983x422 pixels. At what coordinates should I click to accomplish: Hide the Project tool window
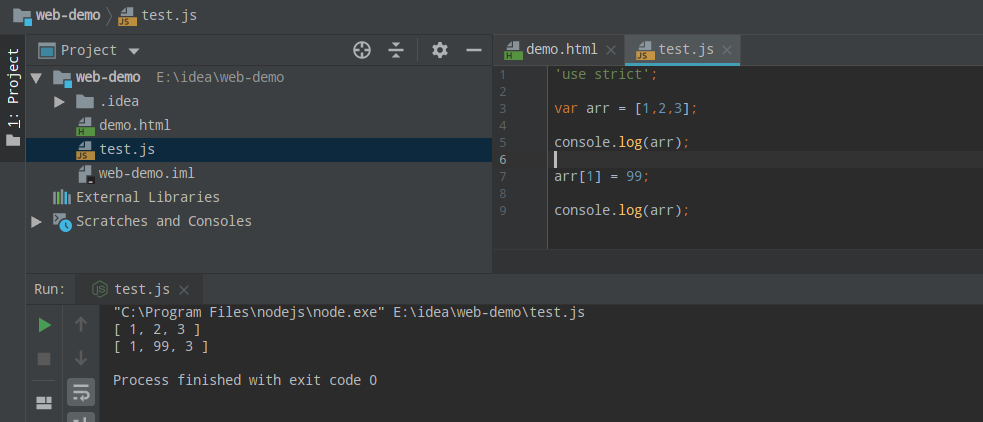(x=474, y=50)
